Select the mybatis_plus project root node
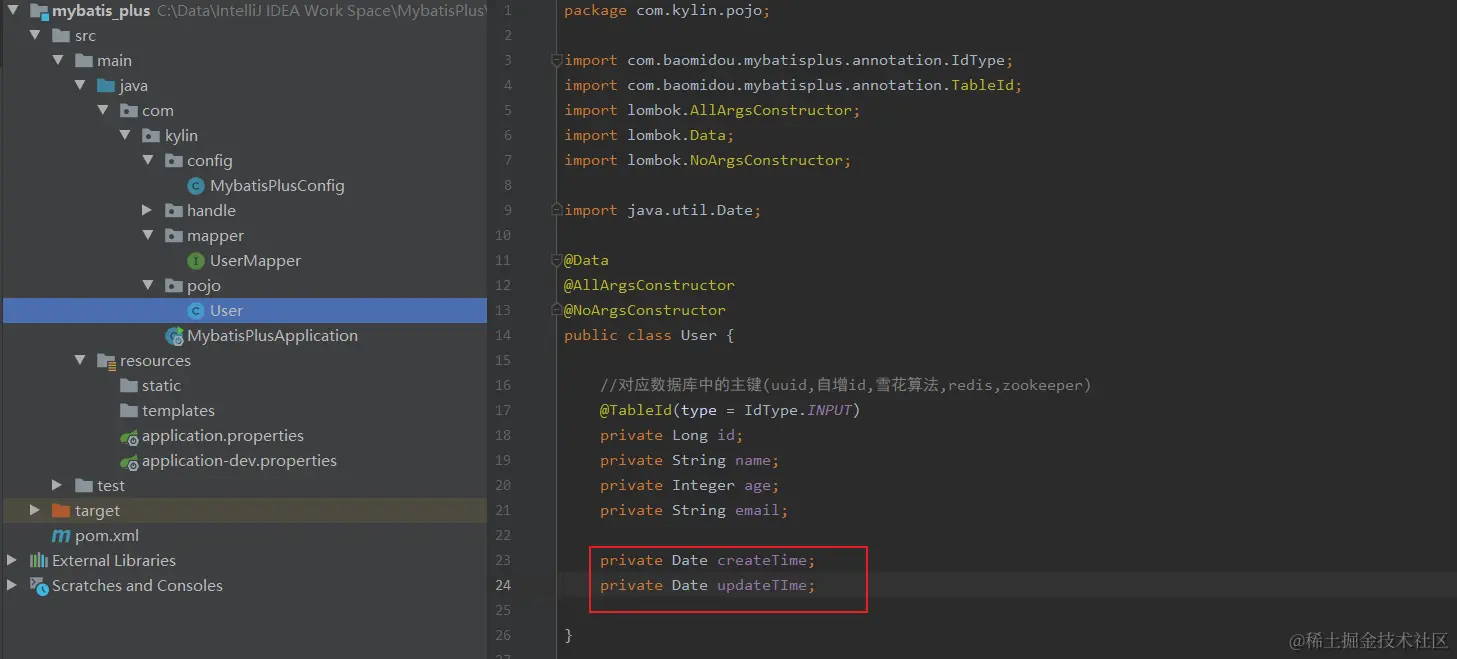 tap(245, 11)
